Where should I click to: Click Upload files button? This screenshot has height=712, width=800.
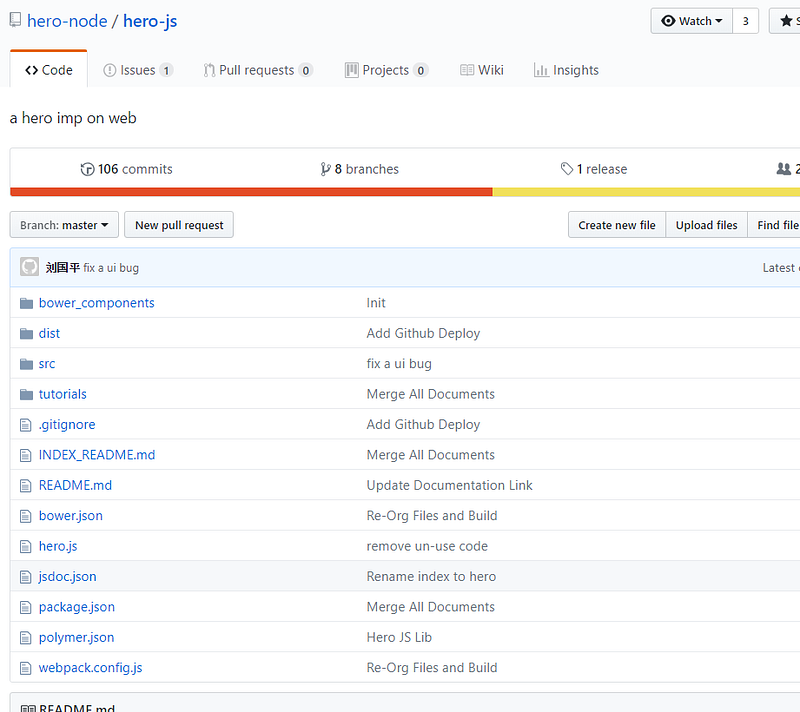(x=707, y=225)
